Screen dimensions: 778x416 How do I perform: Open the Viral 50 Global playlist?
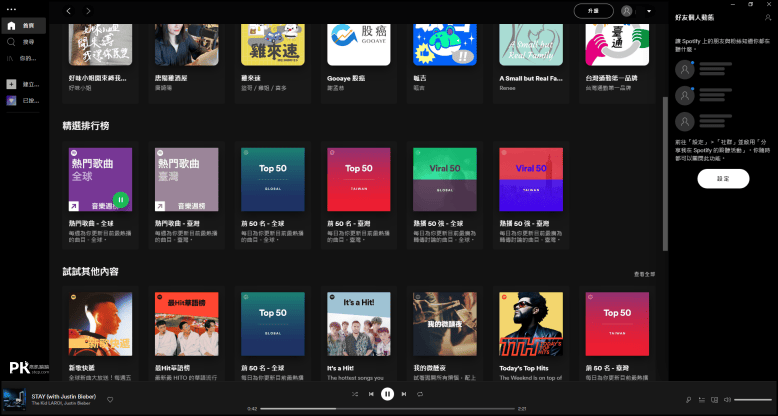[x=445, y=179]
